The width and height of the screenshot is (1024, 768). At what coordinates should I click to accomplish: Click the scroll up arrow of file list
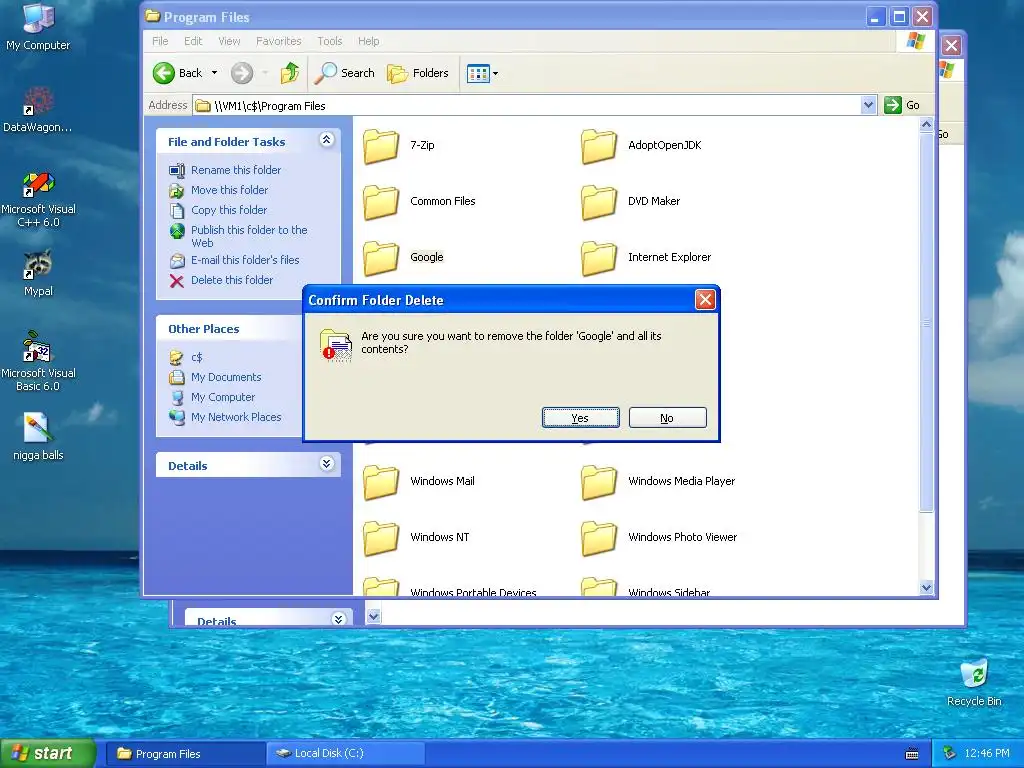pyautogui.click(x=926, y=124)
